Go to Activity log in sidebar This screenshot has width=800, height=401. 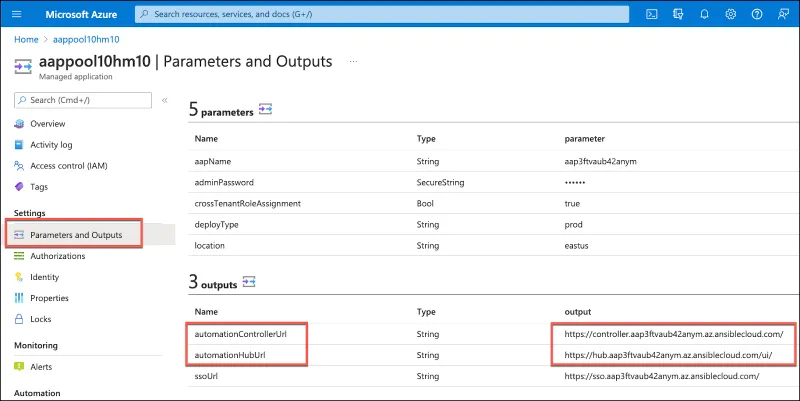point(51,144)
